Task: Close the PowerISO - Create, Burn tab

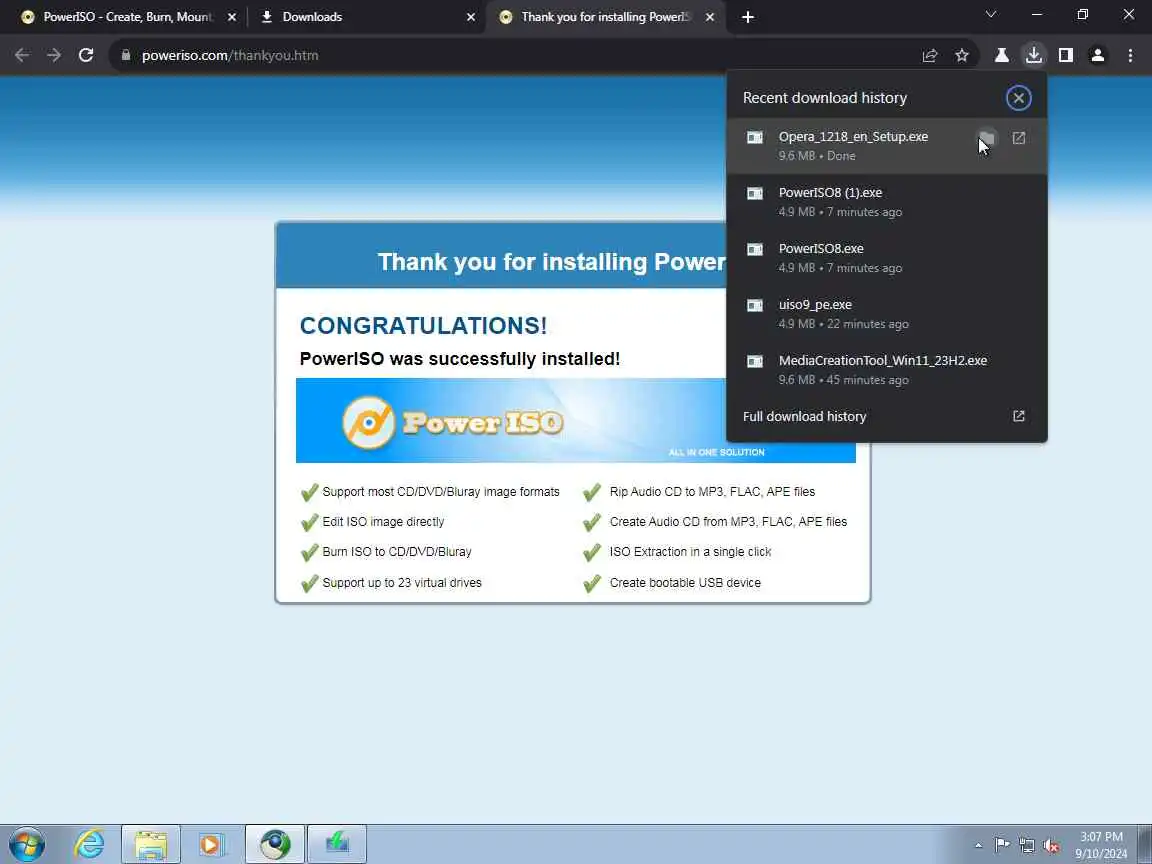Action: tap(232, 17)
